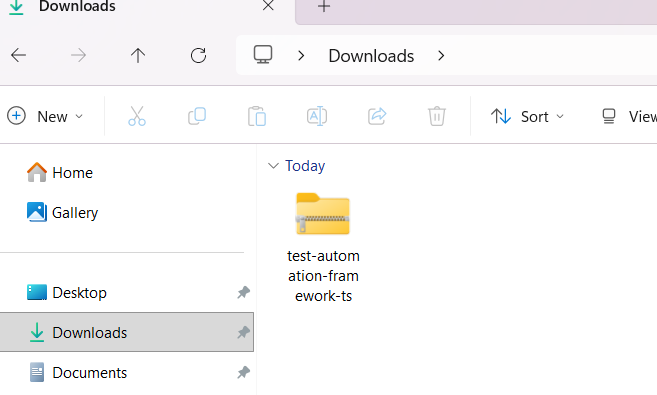This screenshot has height=395, width=657.
Task: Open the Sort dropdown menu
Action: tap(527, 116)
